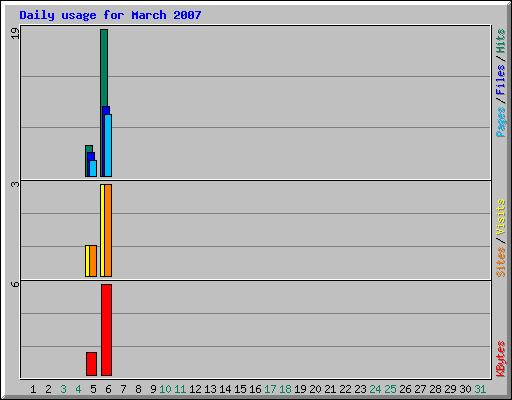The width and height of the screenshot is (512, 400).
Task: Click day label "5" on x-axis
Action: (93, 389)
